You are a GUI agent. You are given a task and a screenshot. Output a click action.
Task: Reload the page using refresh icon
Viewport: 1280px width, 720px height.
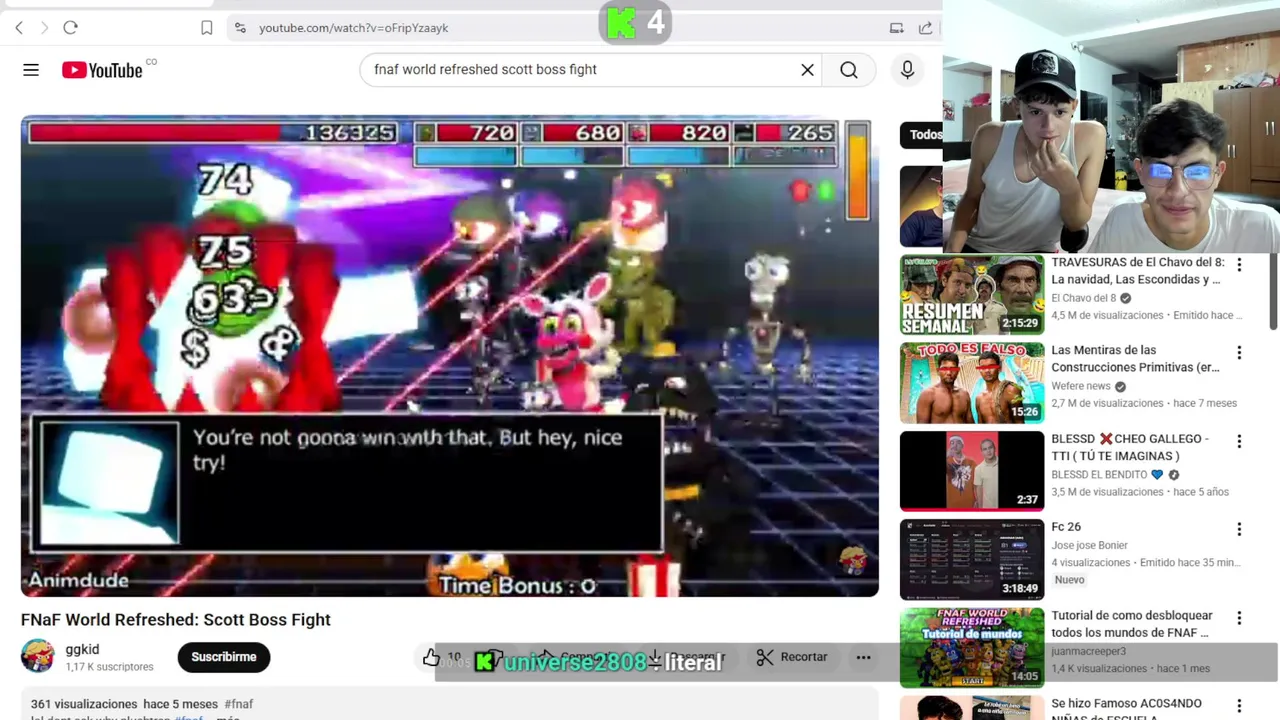pyautogui.click(x=70, y=28)
